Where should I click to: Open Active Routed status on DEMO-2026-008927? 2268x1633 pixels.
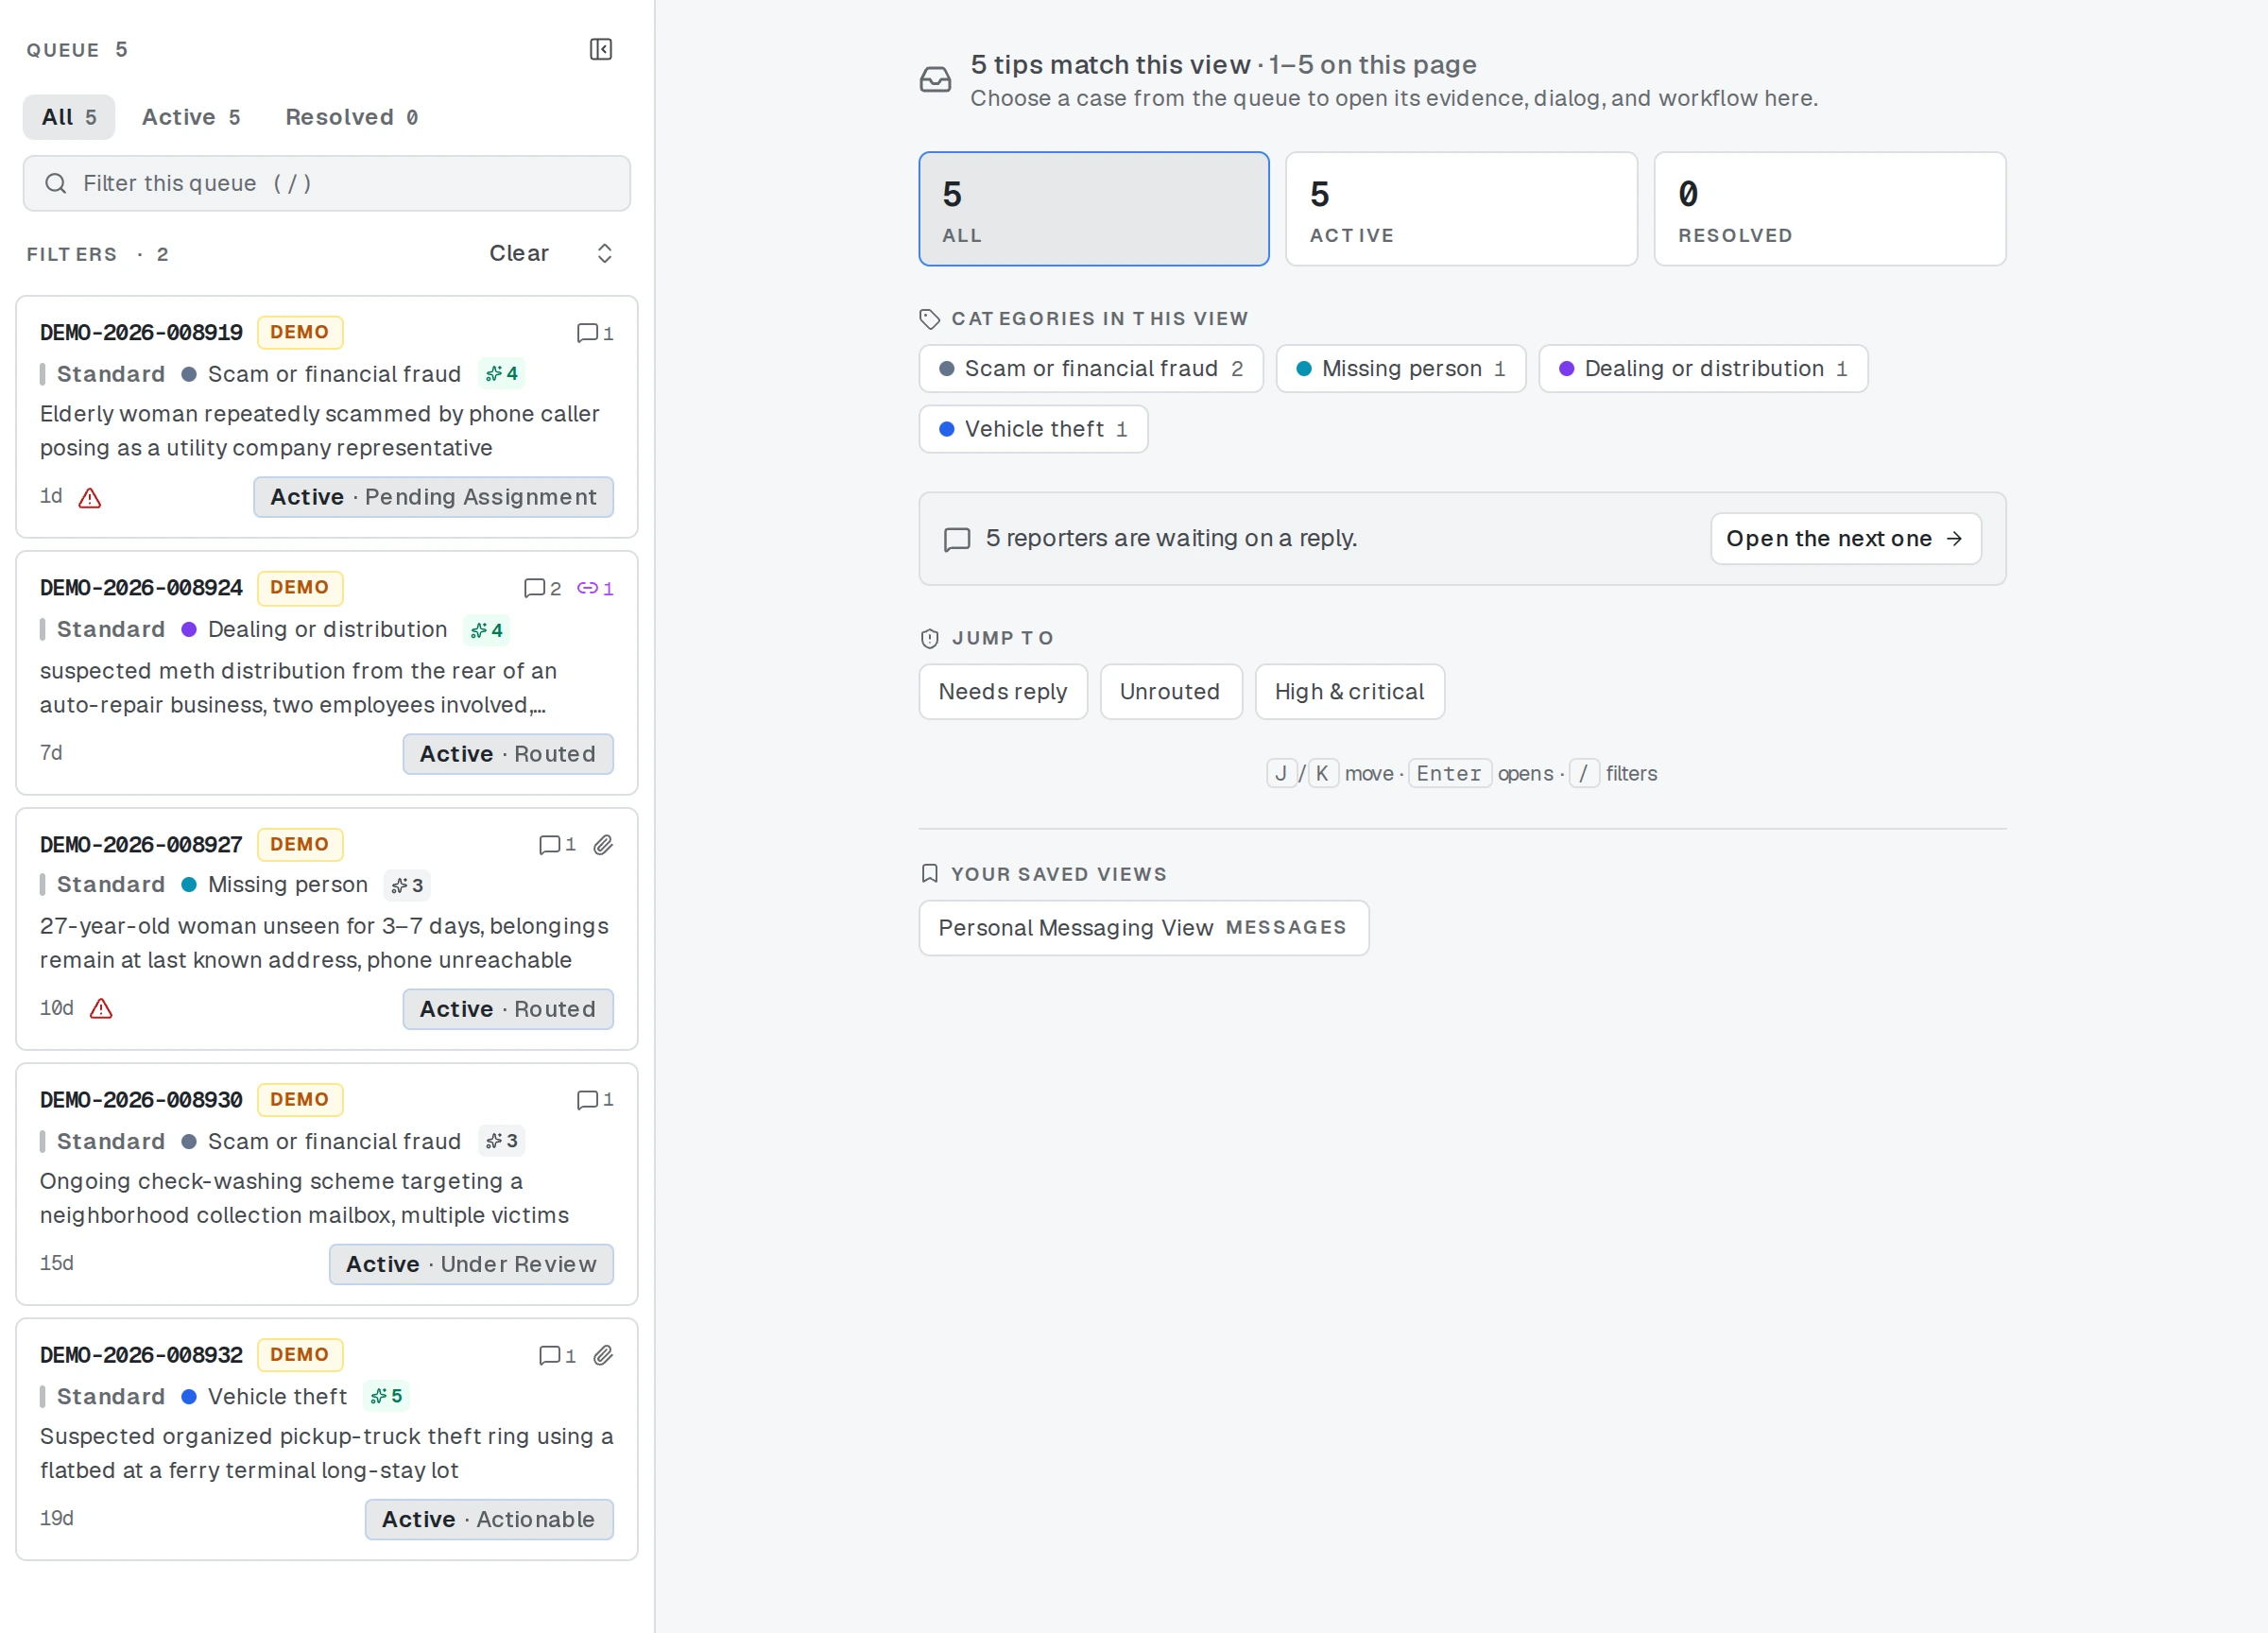(x=508, y=1009)
